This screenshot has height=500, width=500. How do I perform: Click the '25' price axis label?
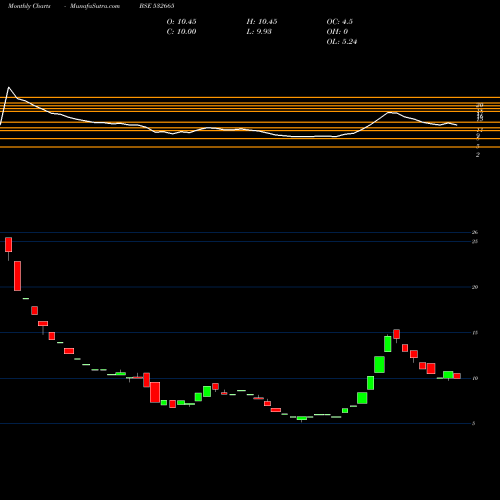point(475,241)
